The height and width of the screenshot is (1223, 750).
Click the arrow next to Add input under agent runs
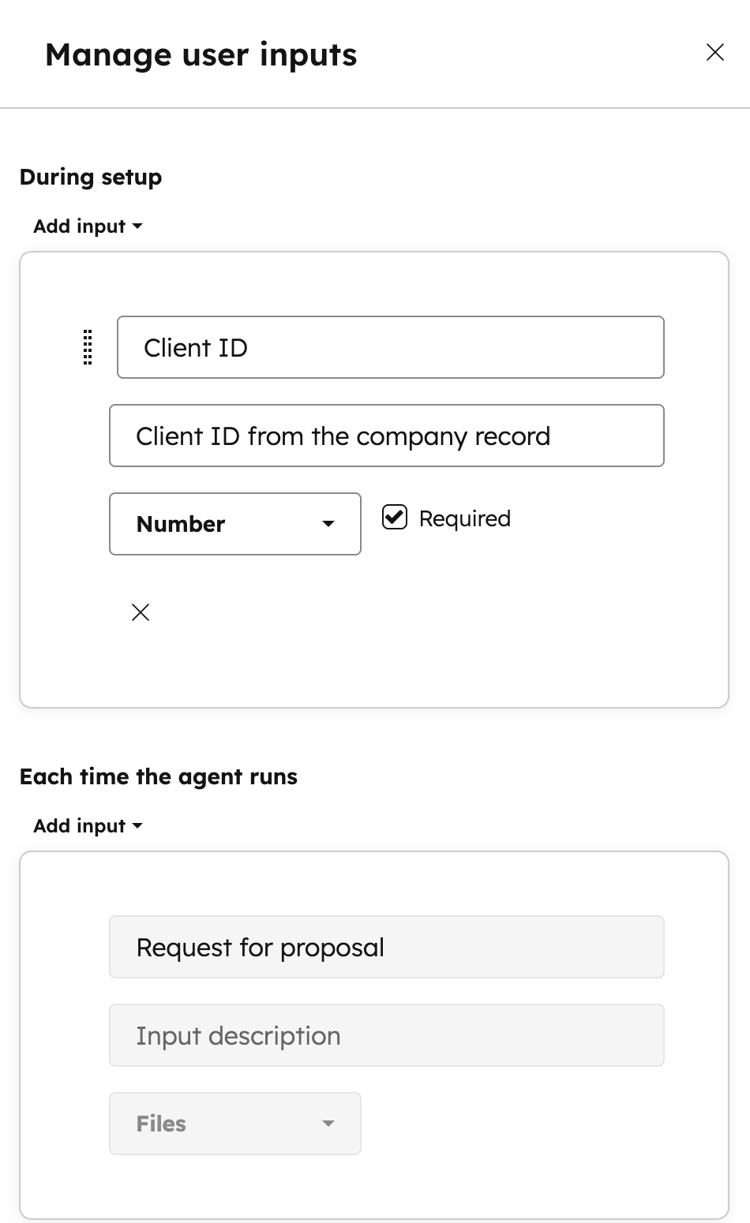coord(138,826)
